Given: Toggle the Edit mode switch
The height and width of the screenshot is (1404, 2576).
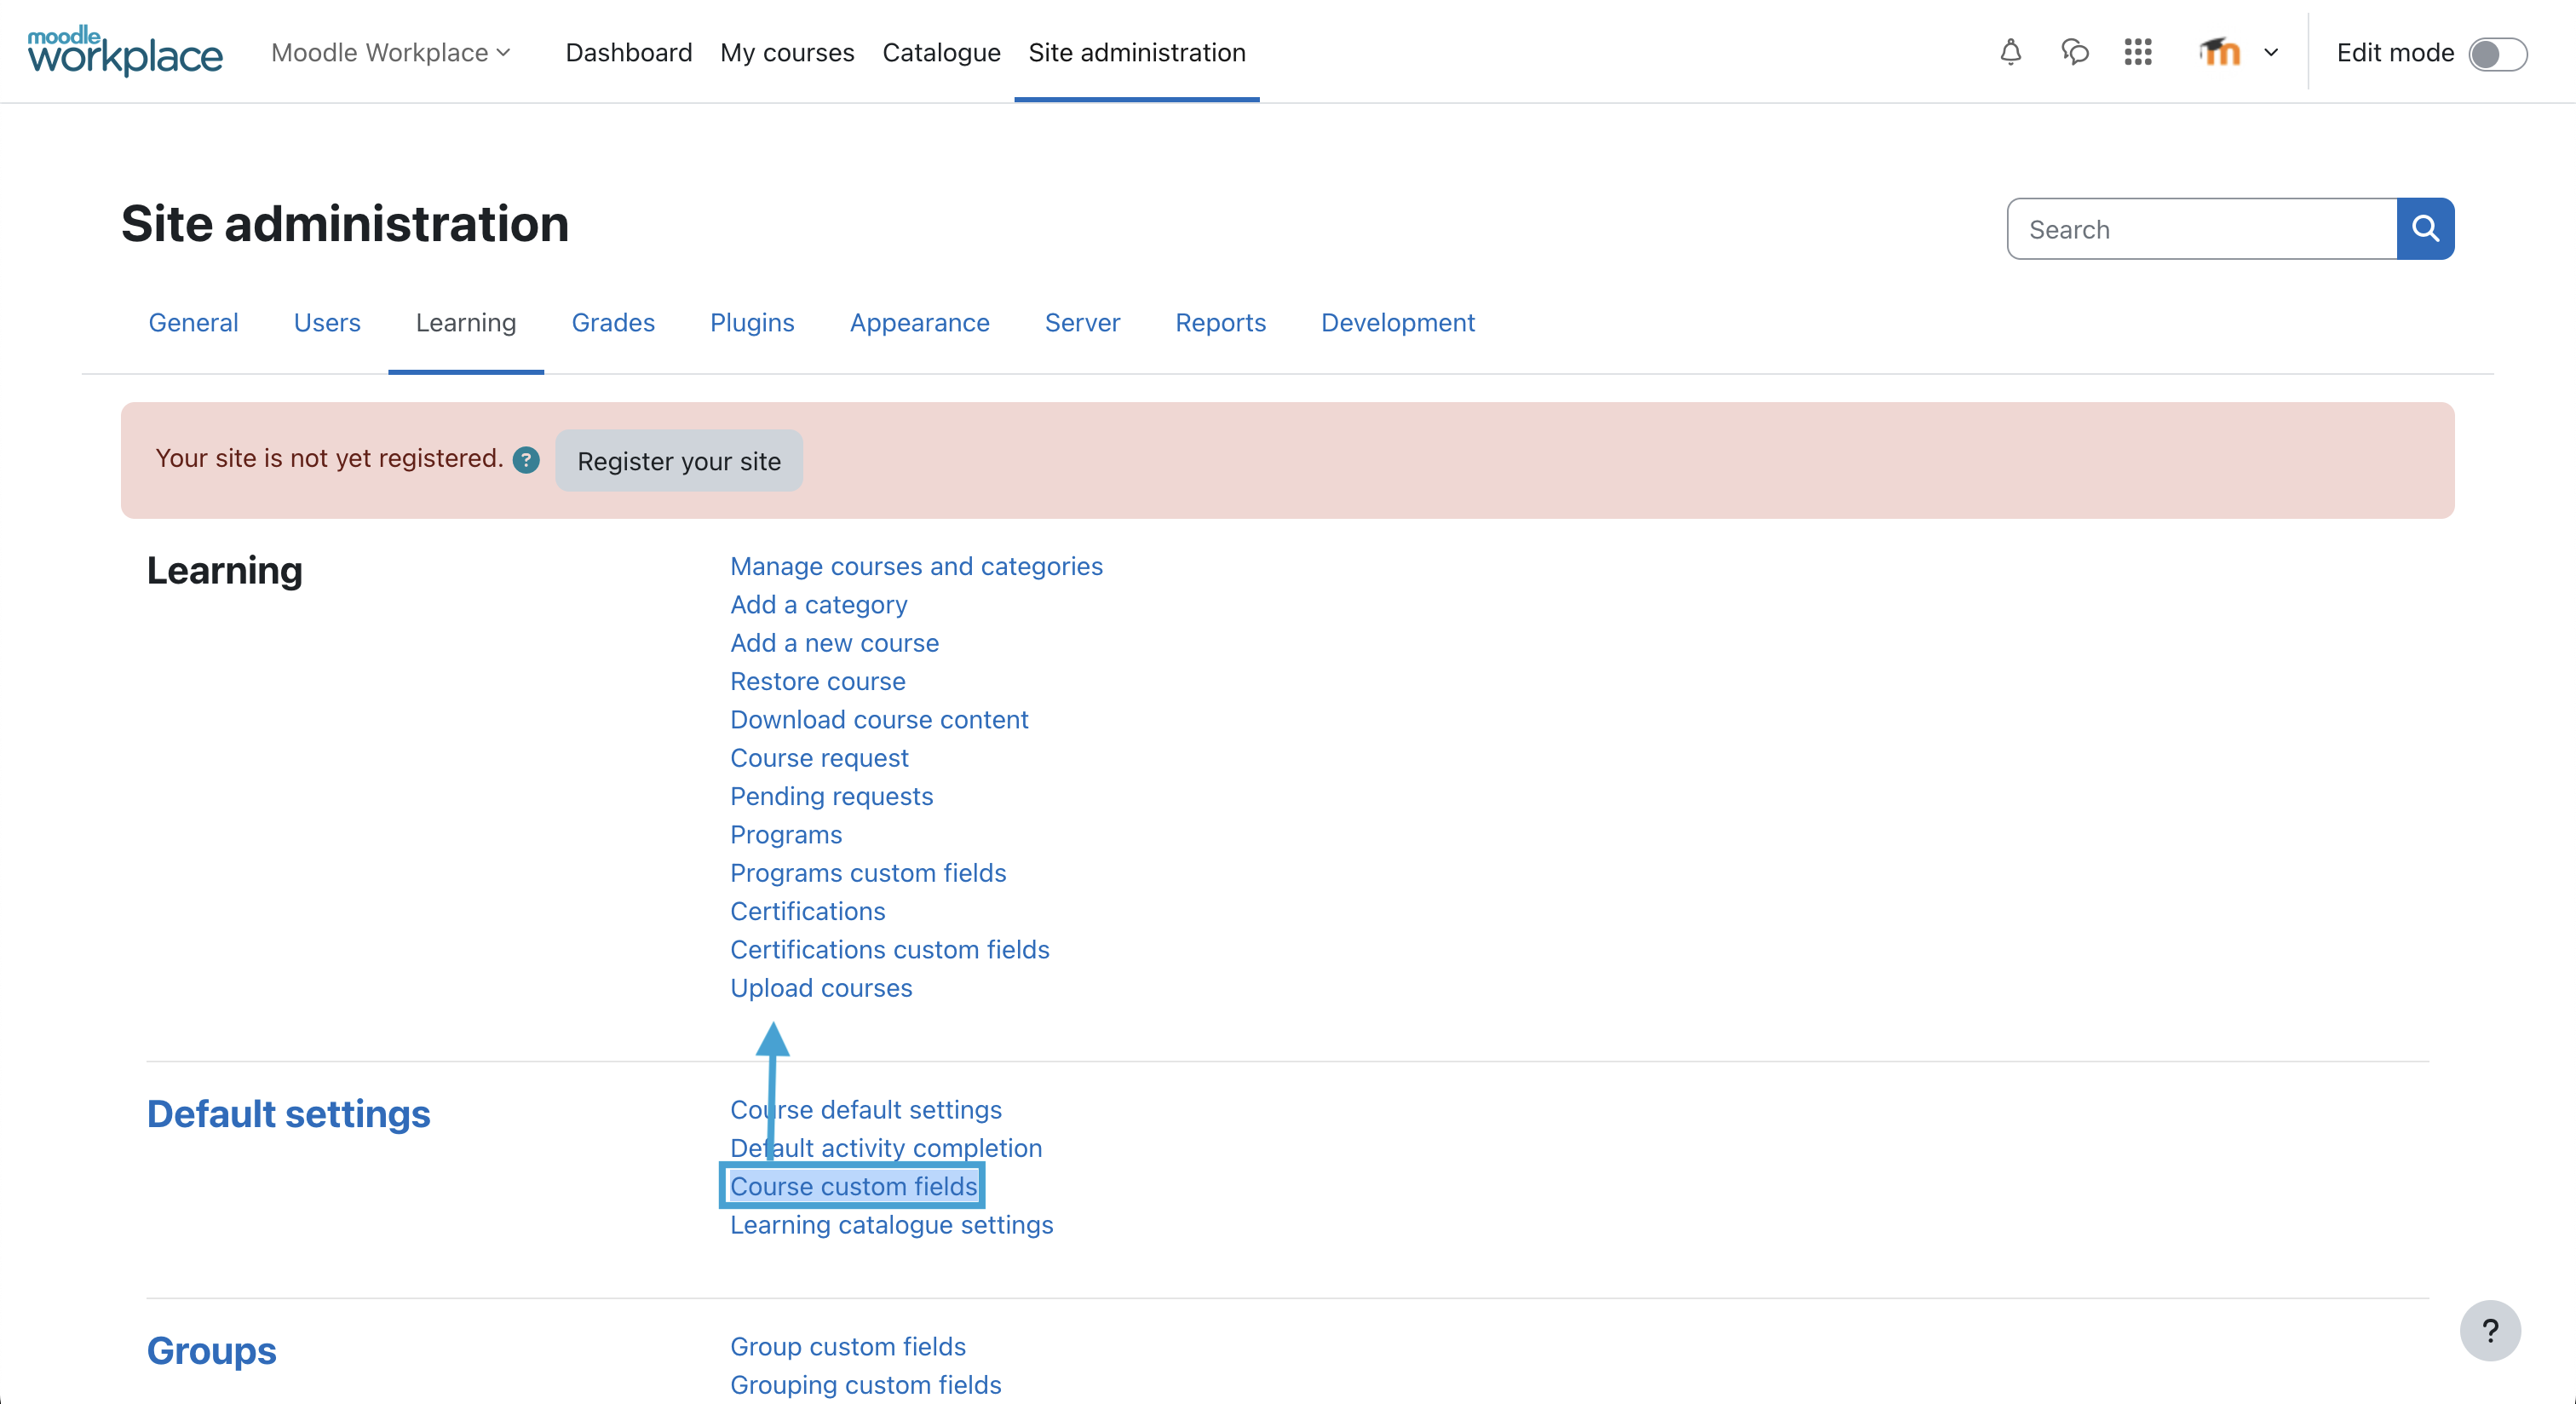Looking at the screenshot, I should [x=2497, y=53].
